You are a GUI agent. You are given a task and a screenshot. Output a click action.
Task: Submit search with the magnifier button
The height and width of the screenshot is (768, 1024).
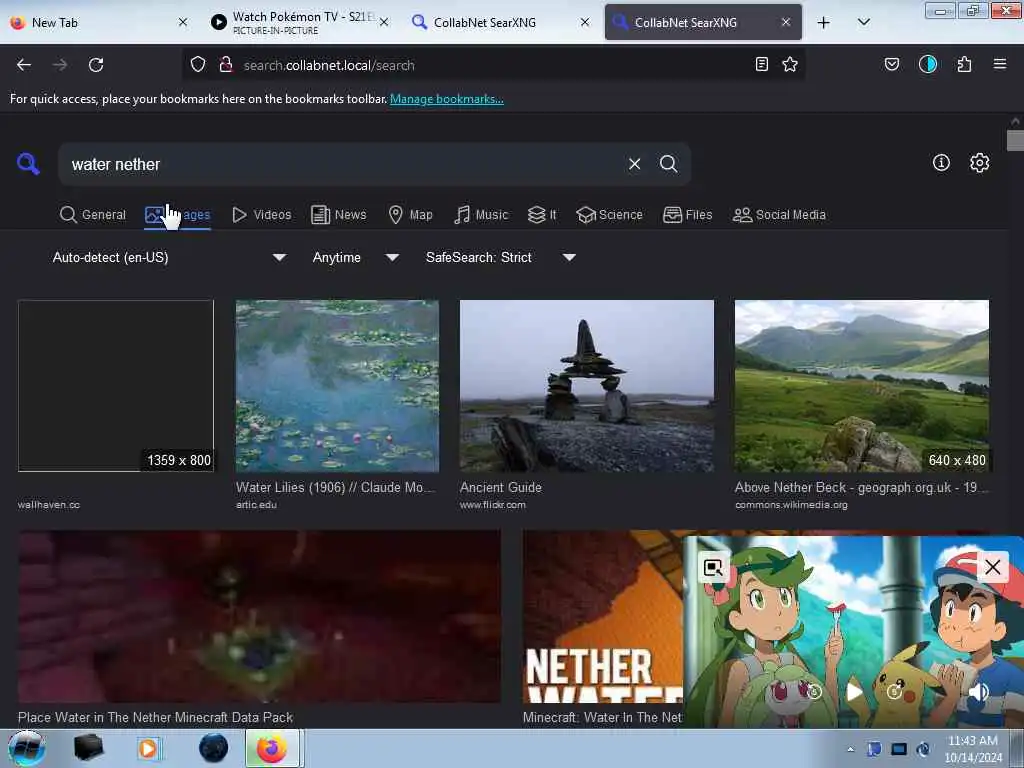(x=668, y=164)
